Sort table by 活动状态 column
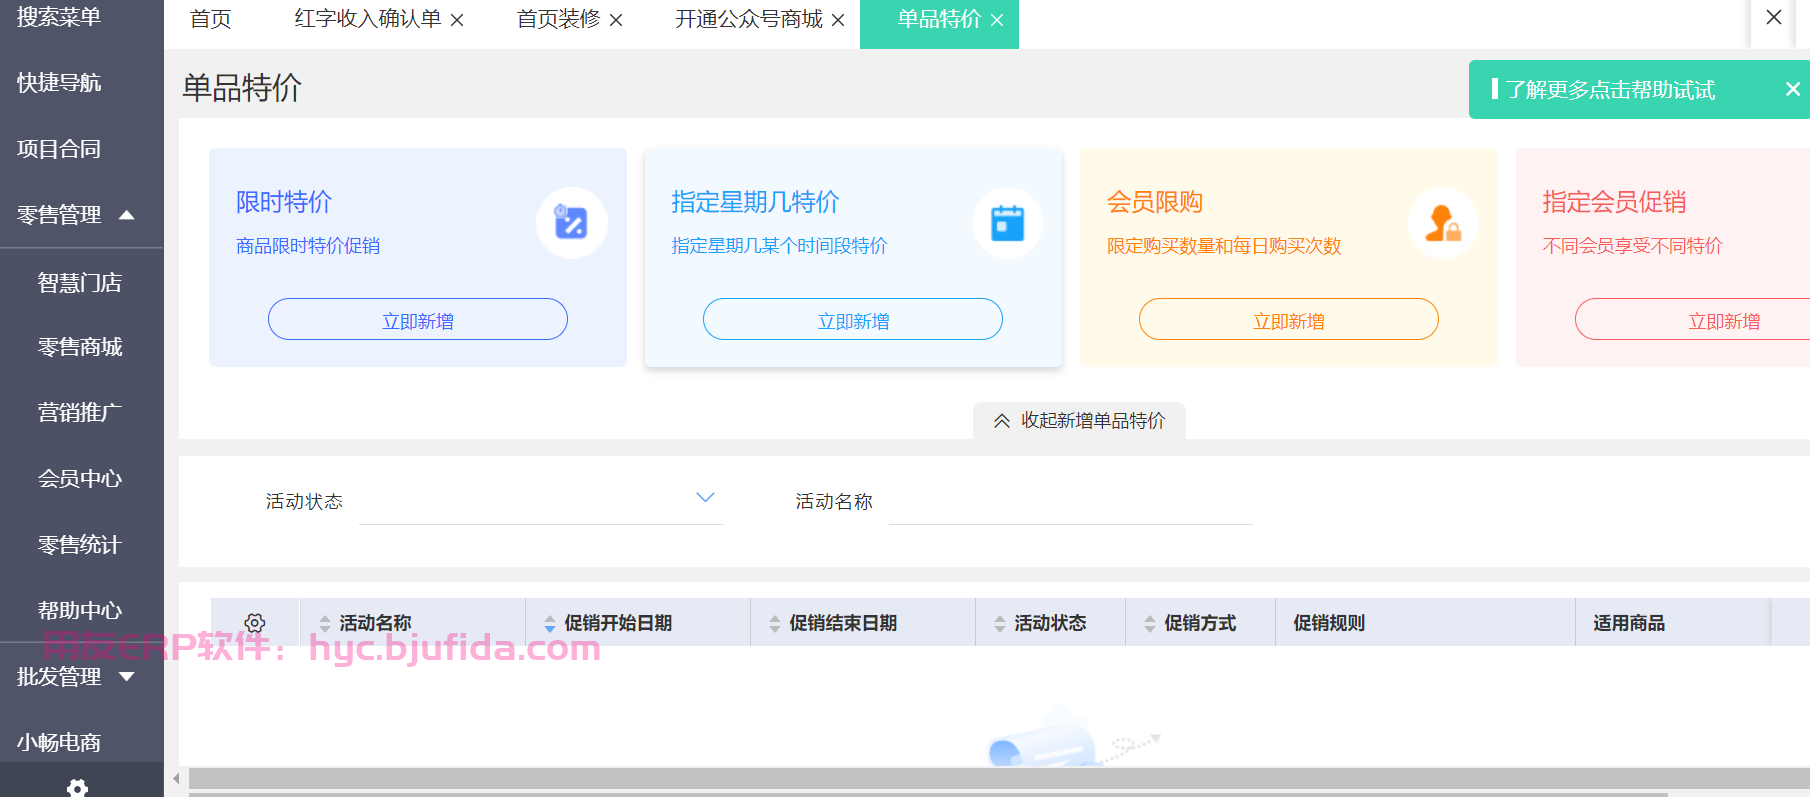This screenshot has height=797, width=1810. click(1000, 623)
